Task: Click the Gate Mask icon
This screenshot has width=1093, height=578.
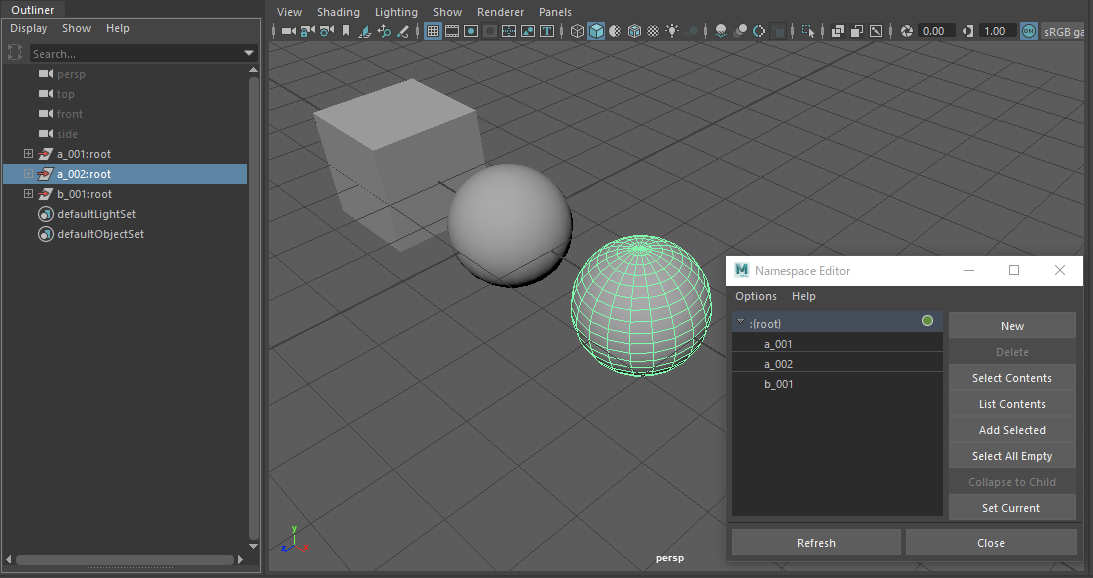Action: [490, 31]
